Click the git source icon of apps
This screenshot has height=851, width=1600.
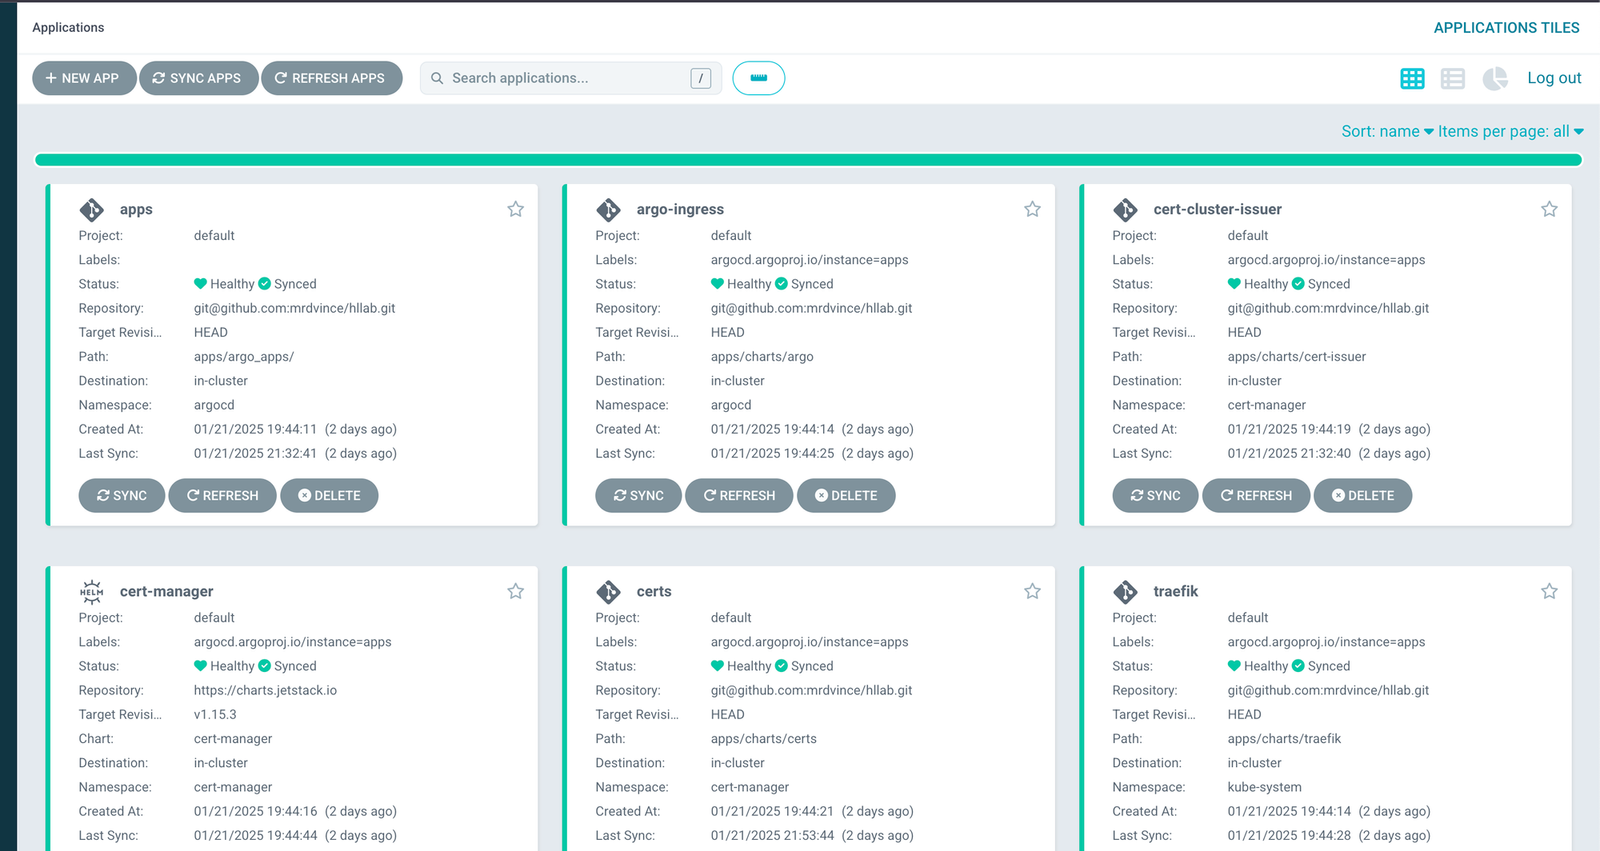tap(92, 209)
